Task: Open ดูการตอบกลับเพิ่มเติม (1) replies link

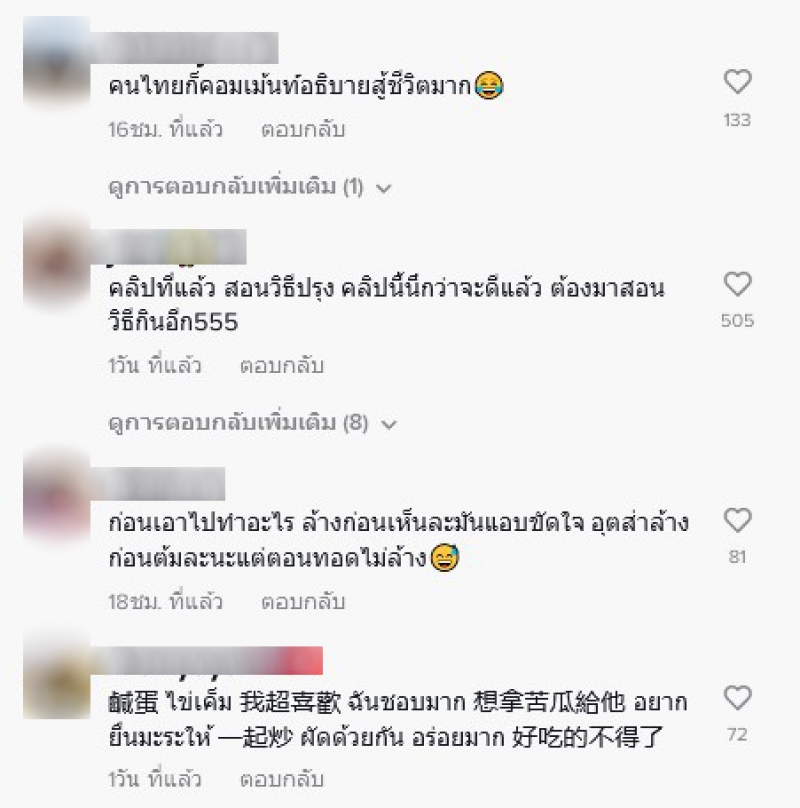Action: [236, 186]
